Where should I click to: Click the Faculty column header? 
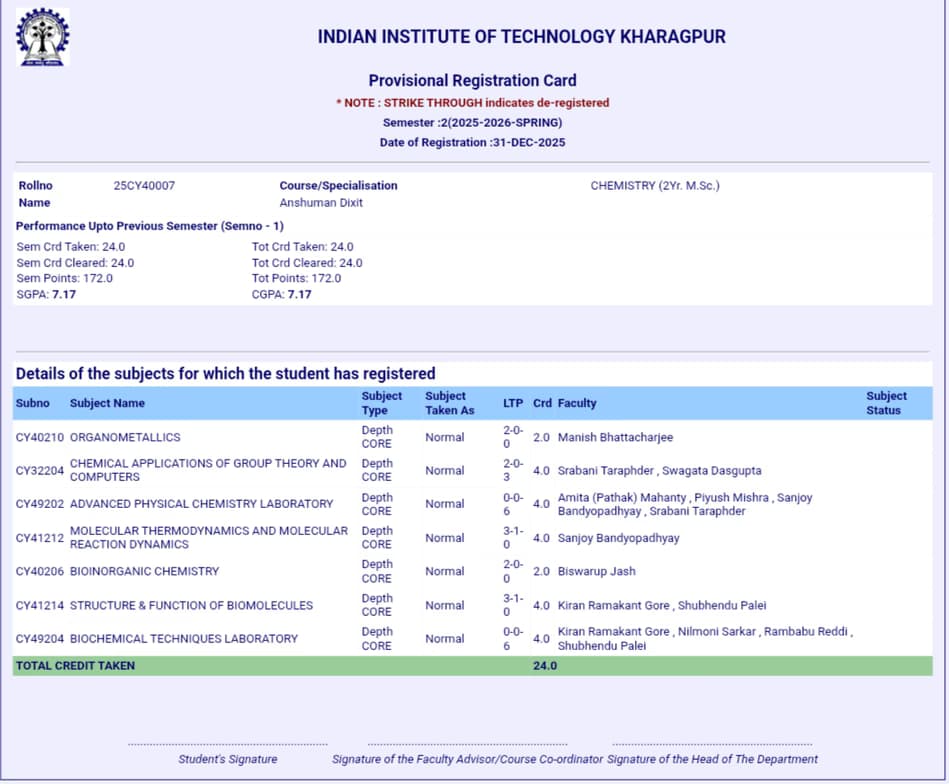[x=577, y=403]
